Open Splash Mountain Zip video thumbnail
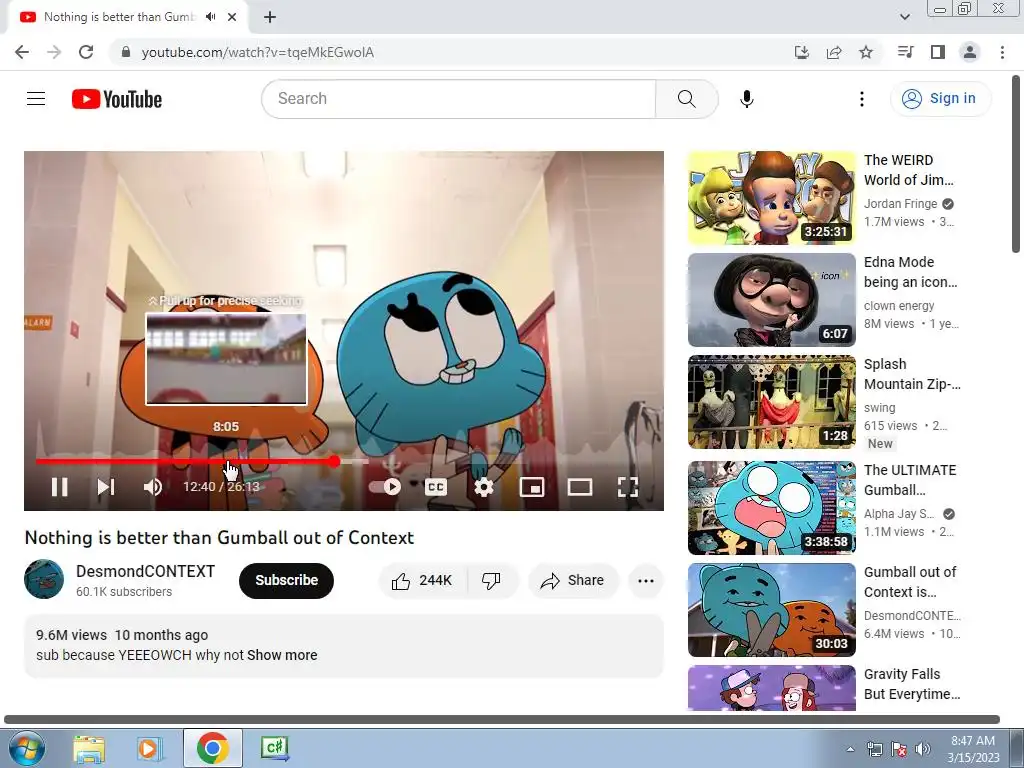1024x768 pixels. pyautogui.click(x=771, y=402)
